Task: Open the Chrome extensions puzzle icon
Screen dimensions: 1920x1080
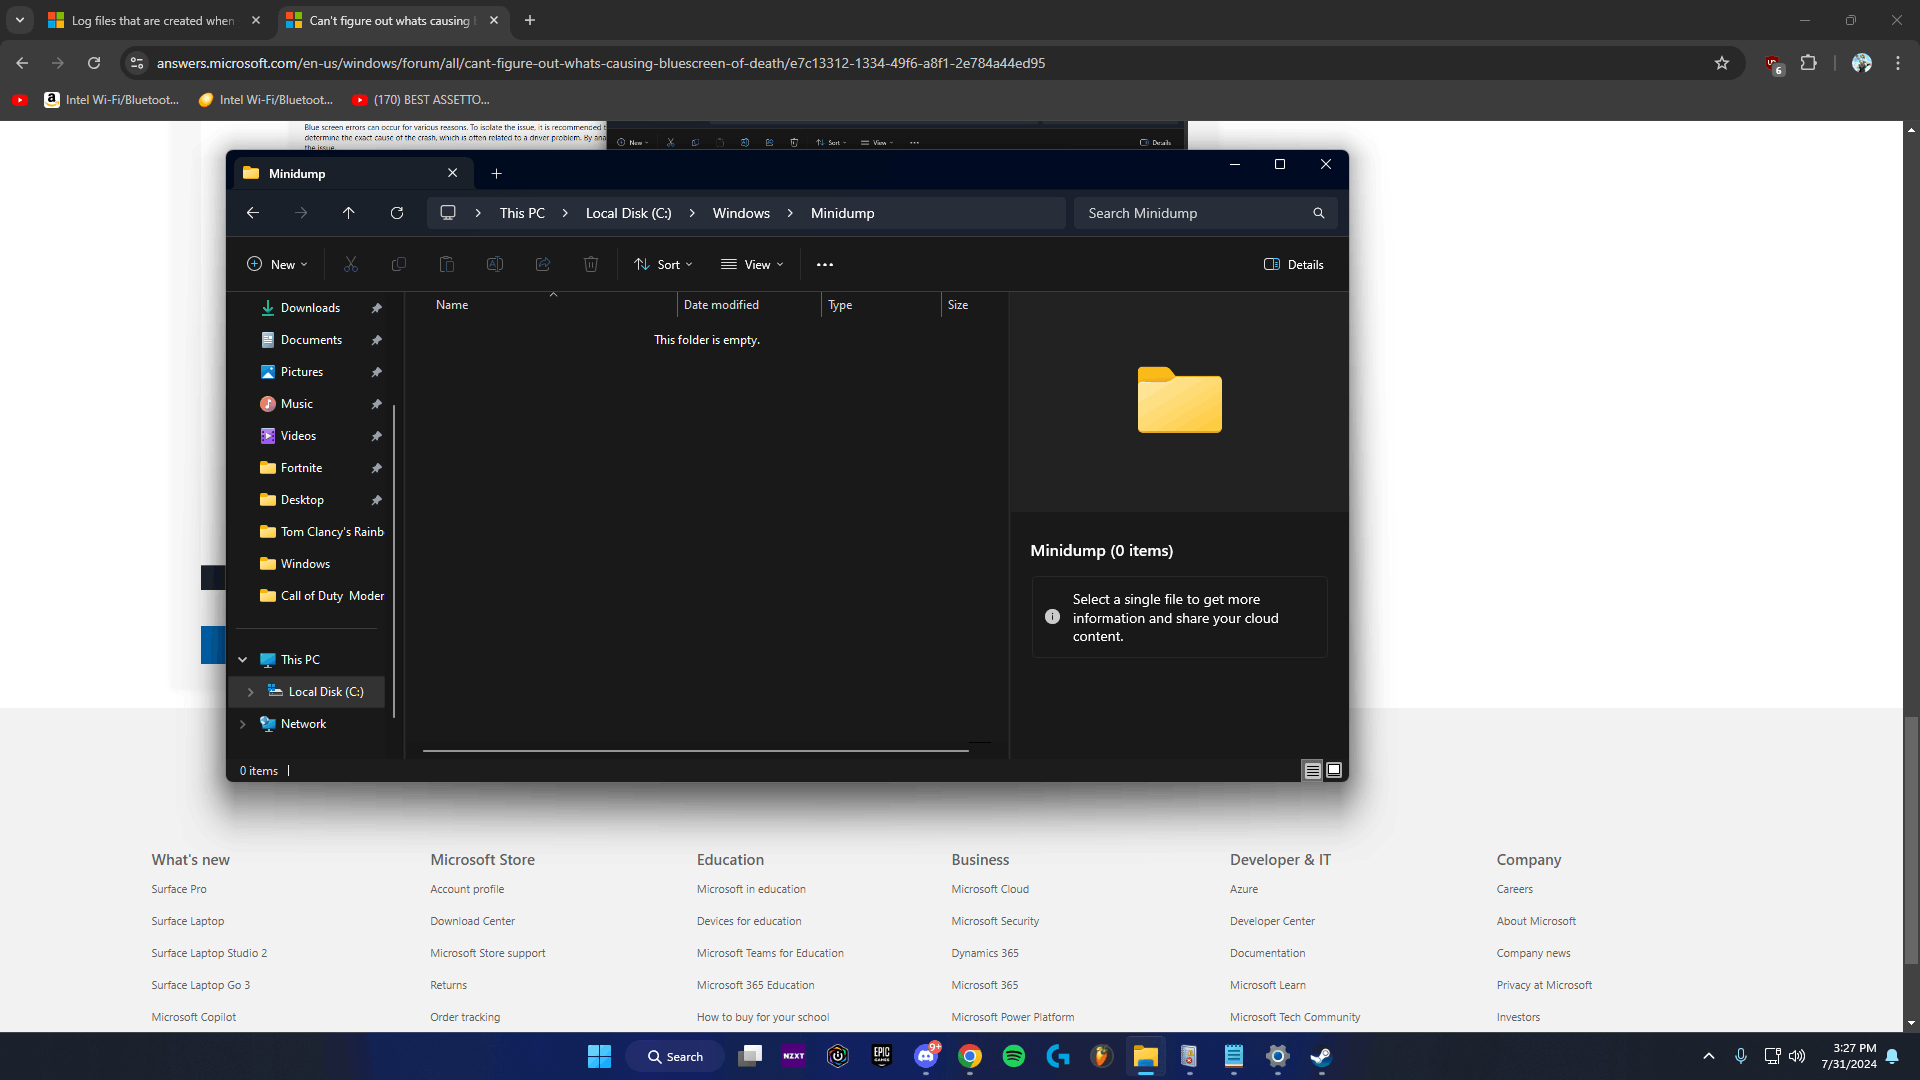Action: point(1808,63)
